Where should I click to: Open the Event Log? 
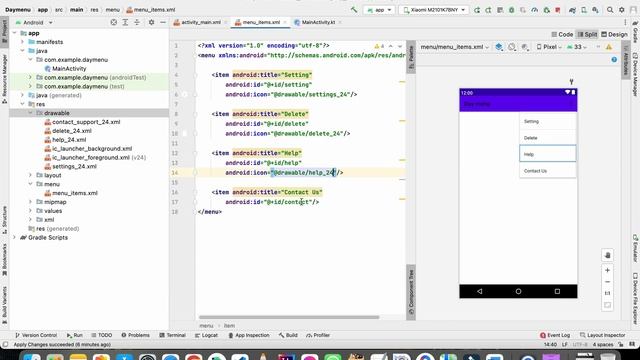coord(555,335)
